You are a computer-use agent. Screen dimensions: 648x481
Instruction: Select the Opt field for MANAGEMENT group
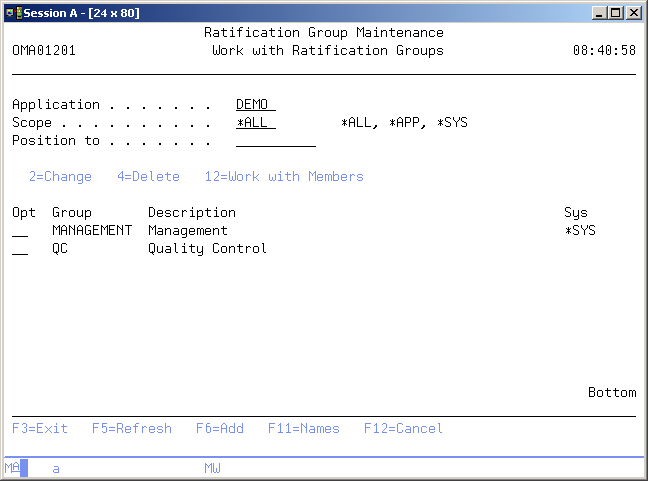pos(20,231)
